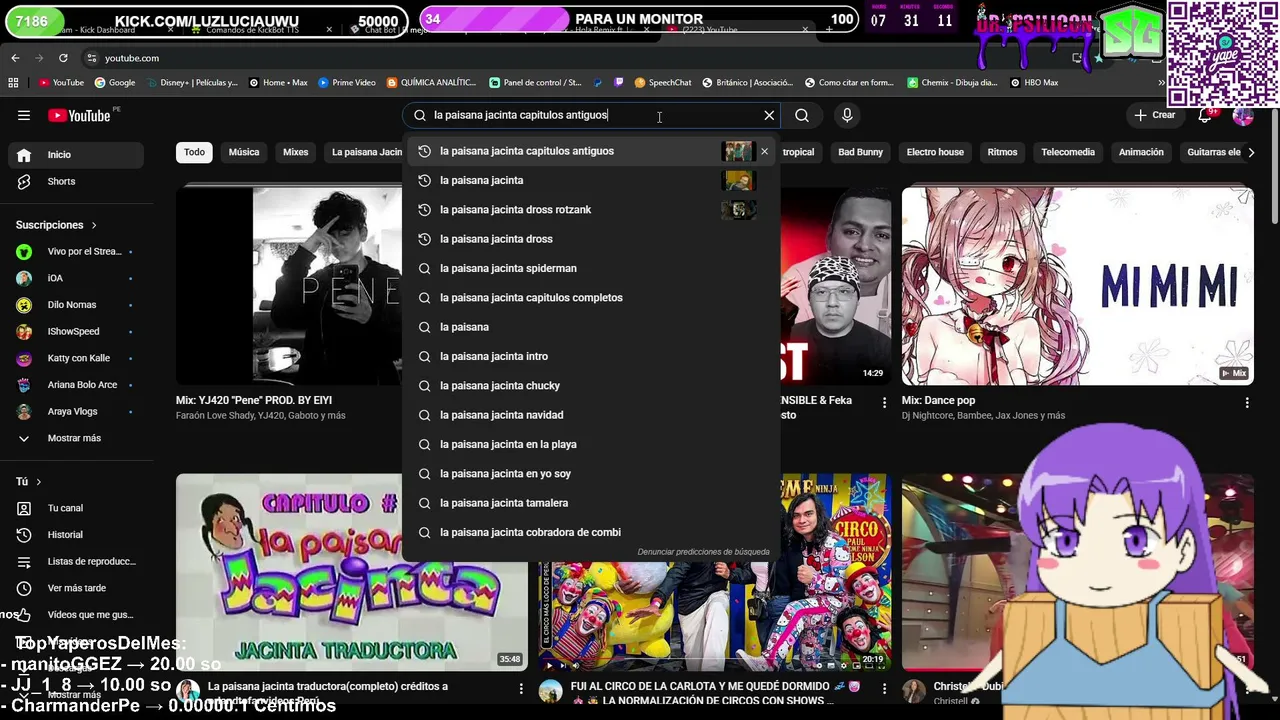Click the YouTube search input field

tap(593, 115)
